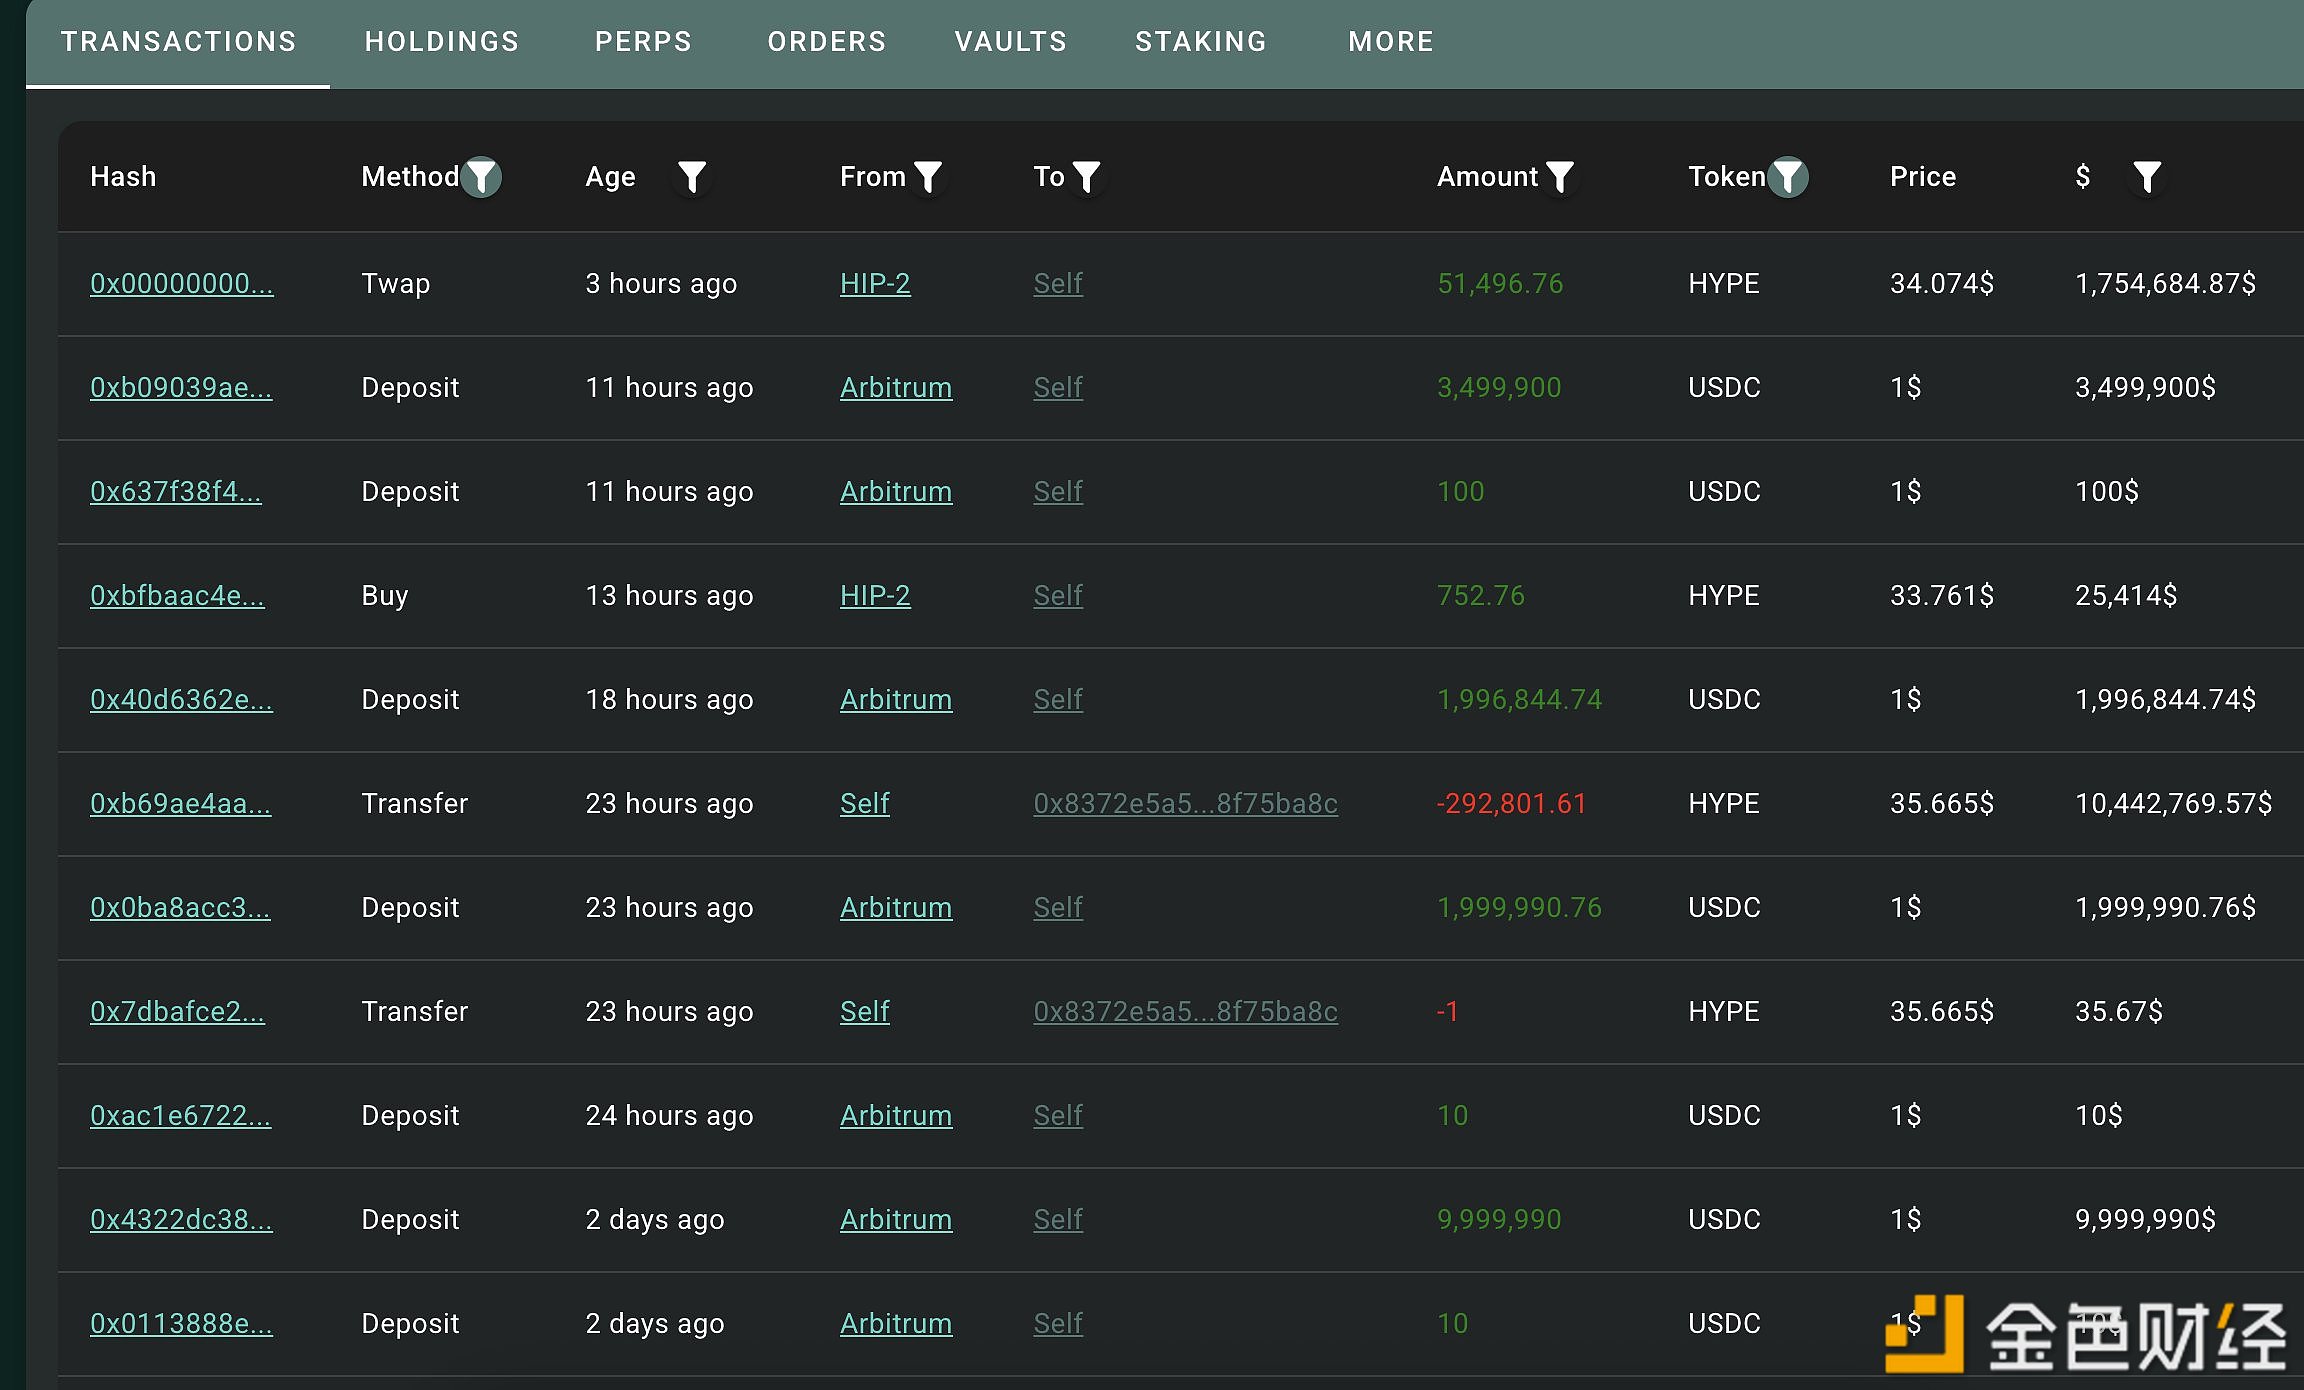This screenshot has width=2304, height=1390.
Task: Click the Method column filter icon
Action: click(x=481, y=177)
